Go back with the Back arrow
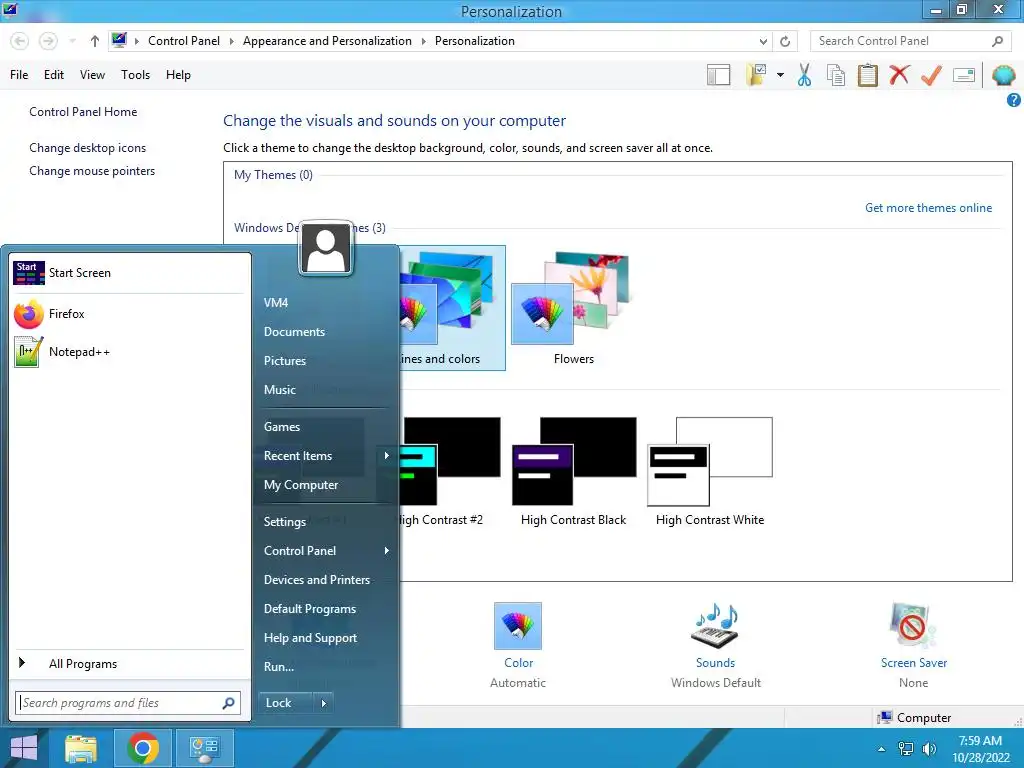The width and height of the screenshot is (1024, 768). pos(20,41)
